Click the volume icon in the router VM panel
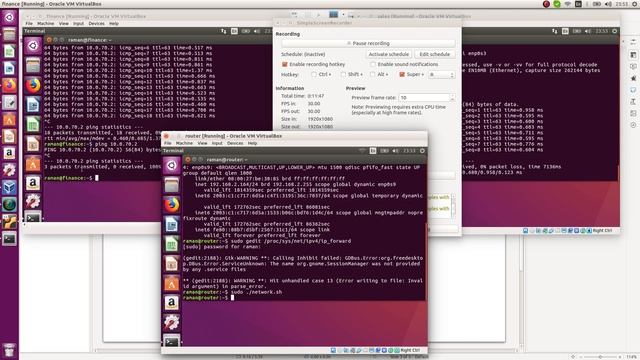Viewport: 640px width, 360px height. (x=395, y=151)
